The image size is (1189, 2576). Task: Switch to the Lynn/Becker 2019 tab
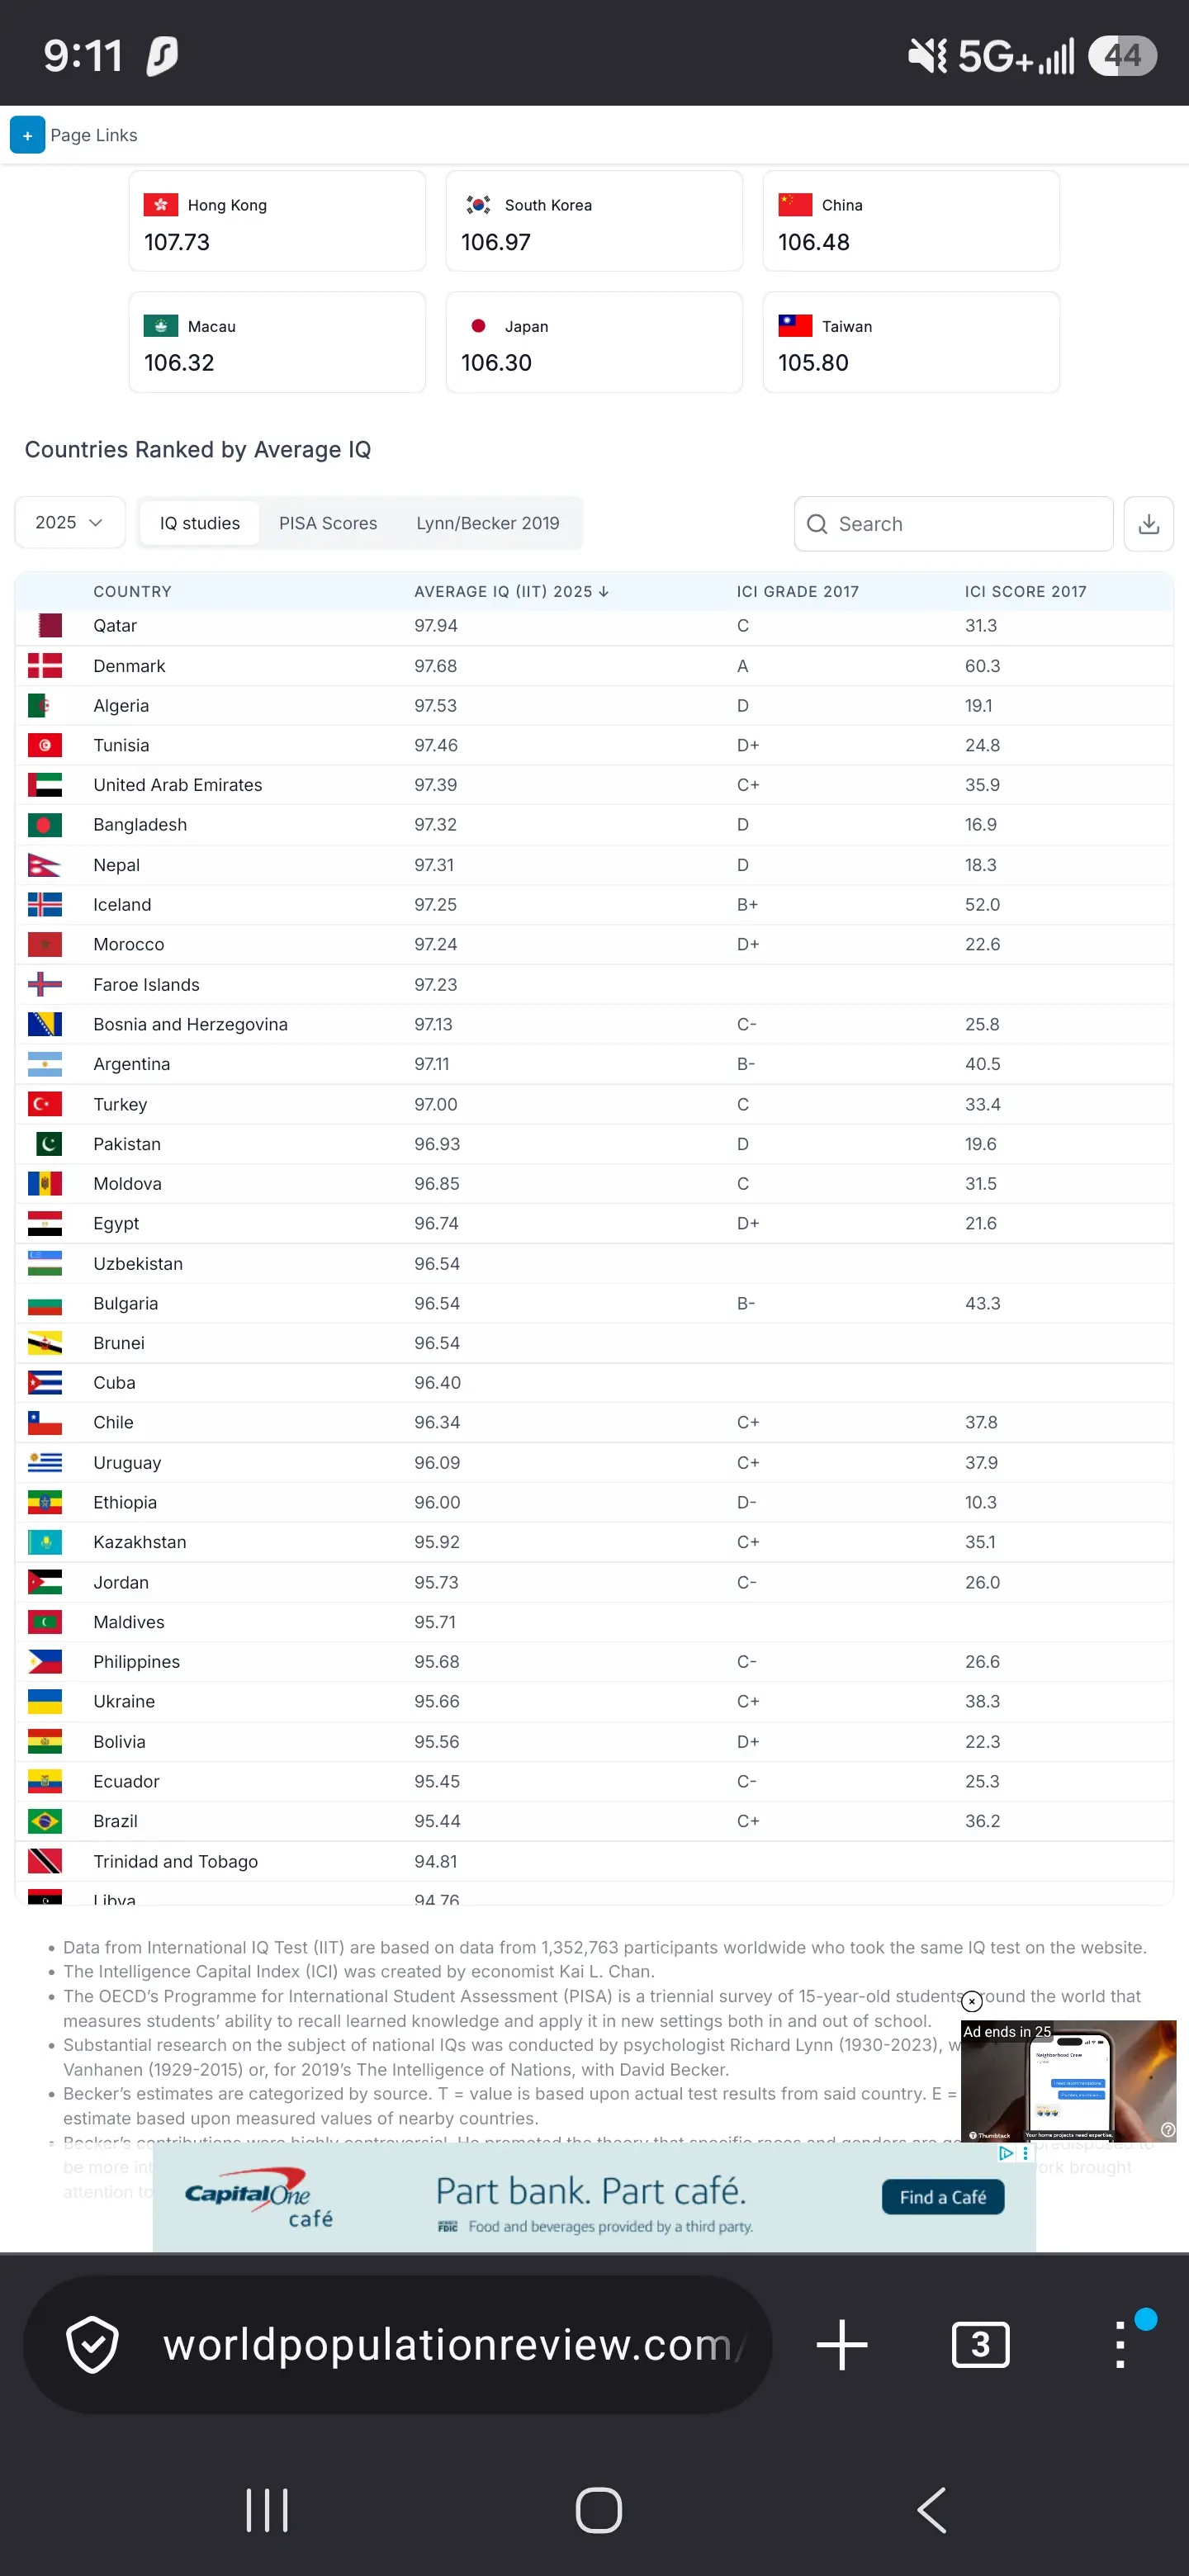tap(487, 523)
